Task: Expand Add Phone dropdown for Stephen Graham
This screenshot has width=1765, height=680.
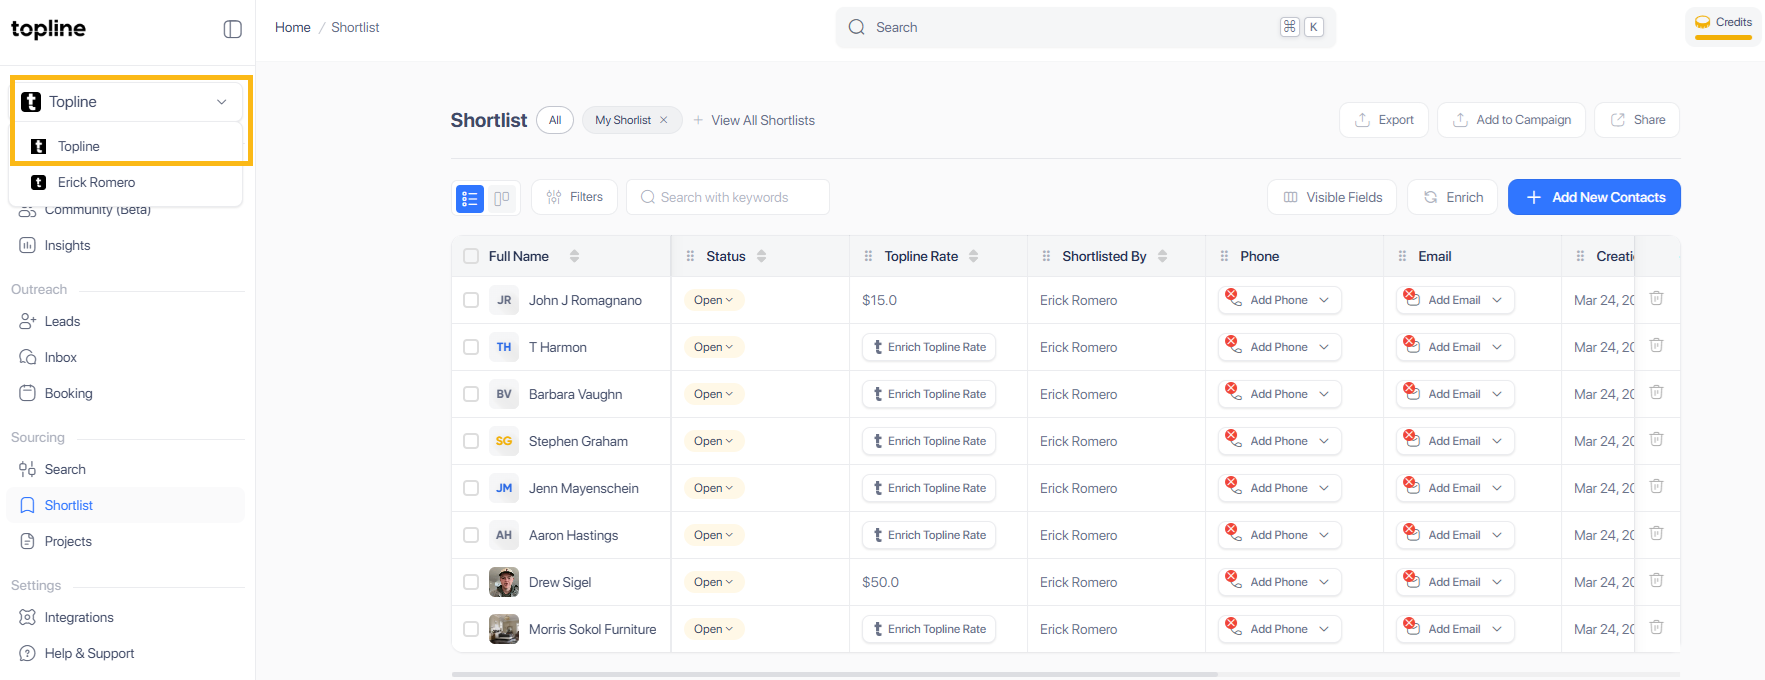Action: 1324,441
